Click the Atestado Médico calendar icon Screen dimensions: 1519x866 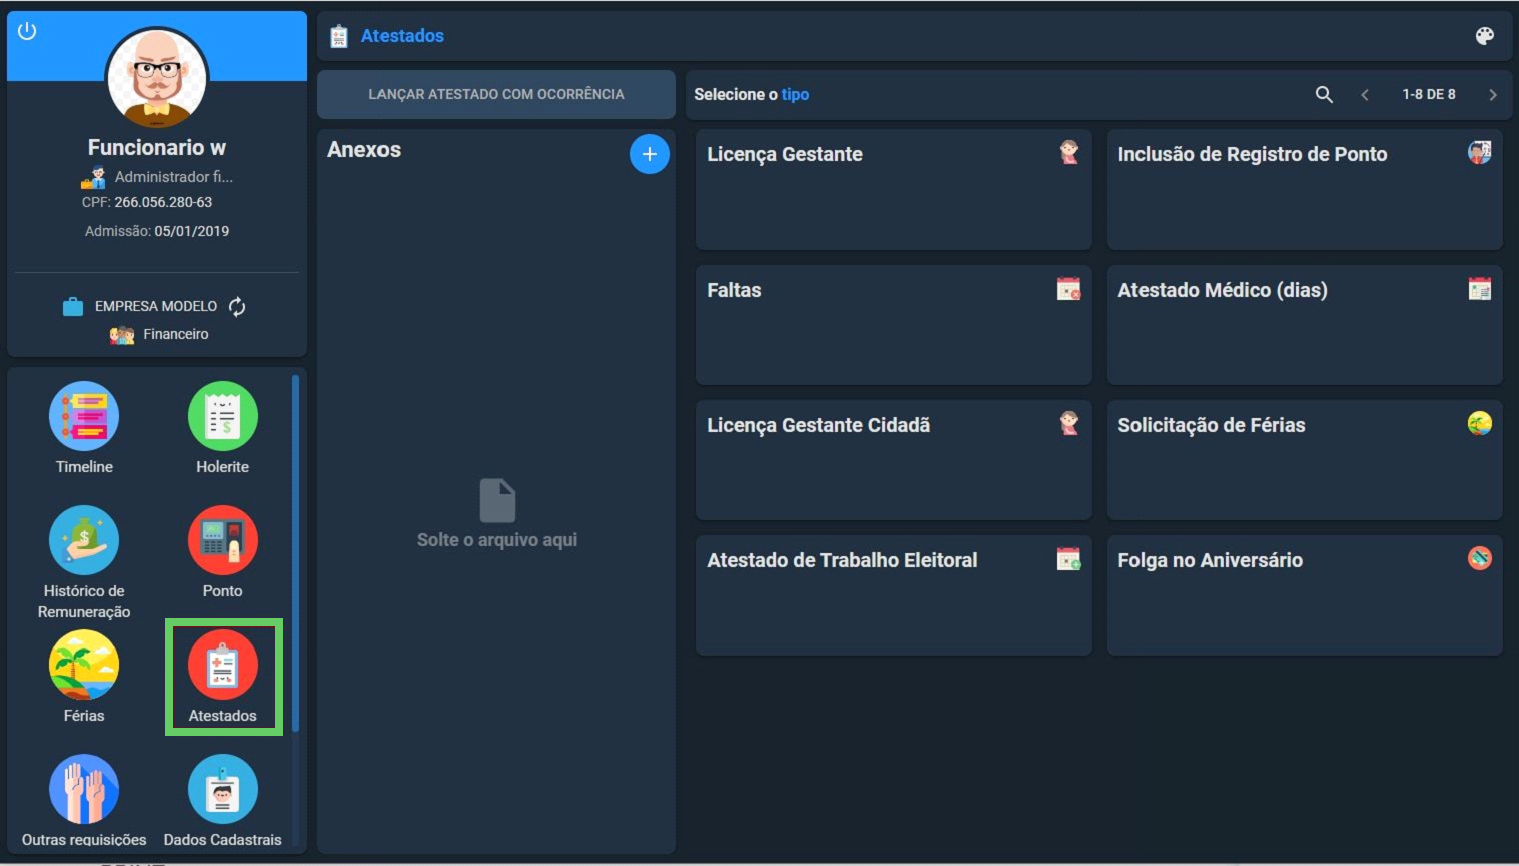tap(1480, 289)
